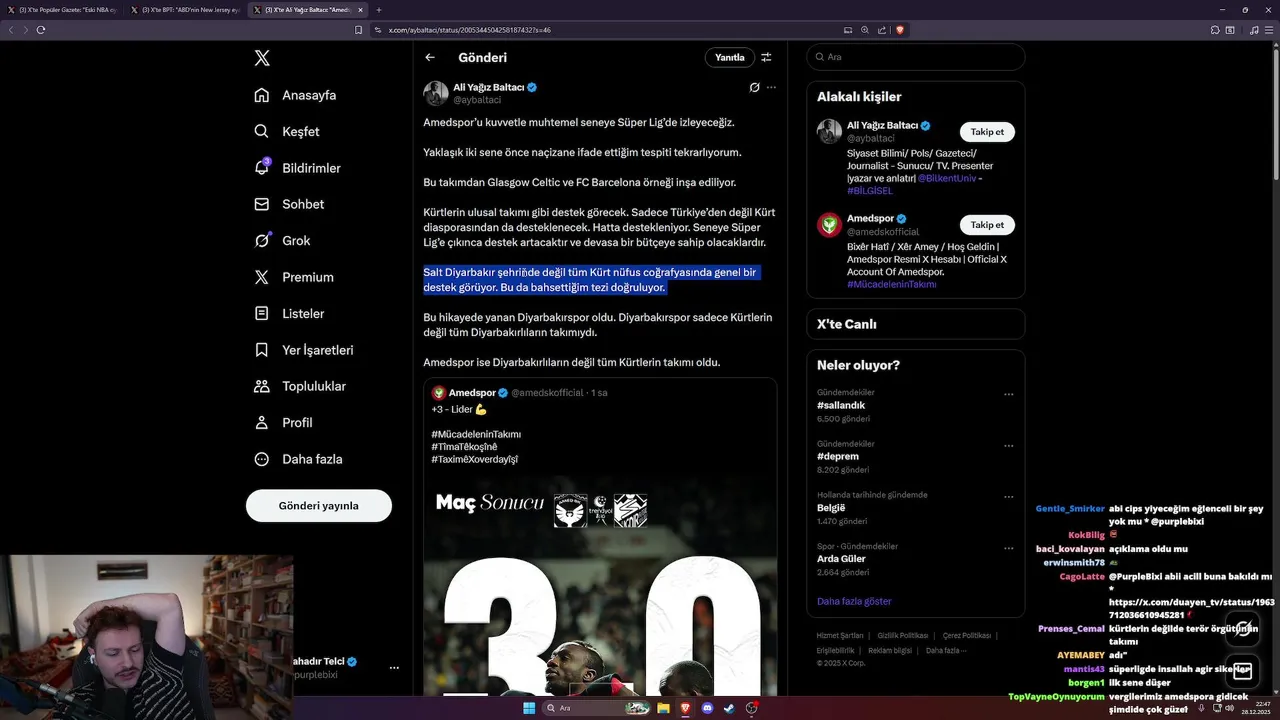Screen dimensions: 1280x720
Task: Open X'te Canlı section
Action: point(915,324)
